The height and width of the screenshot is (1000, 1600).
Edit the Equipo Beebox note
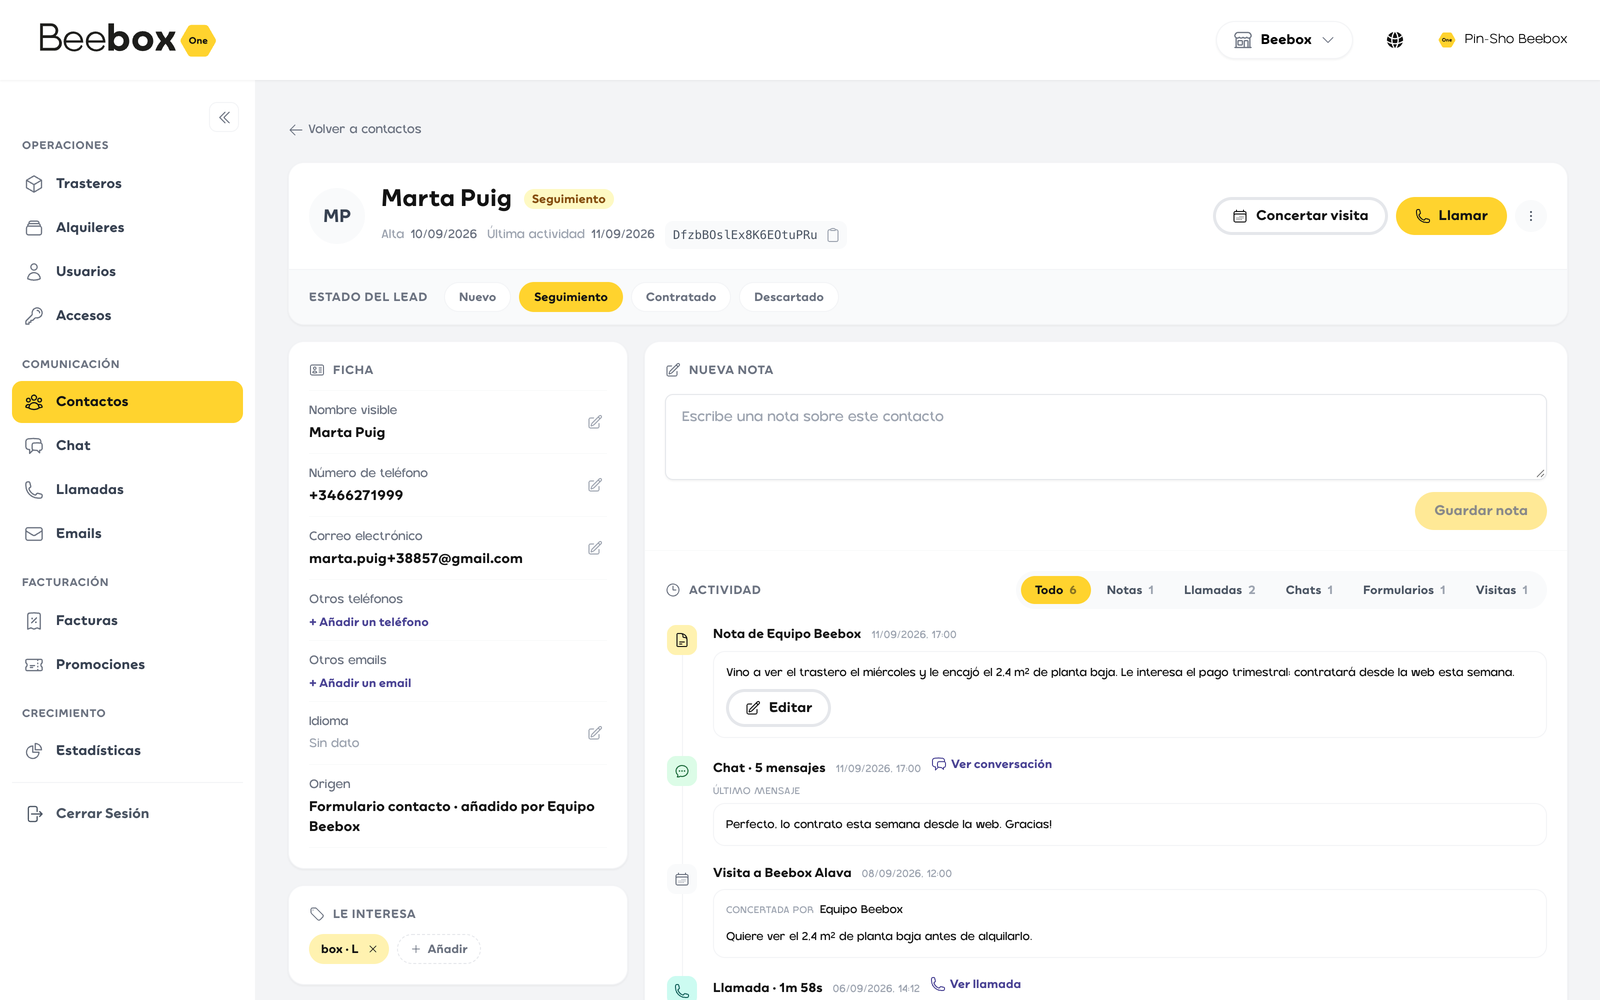pyautogui.click(x=778, y=708)
